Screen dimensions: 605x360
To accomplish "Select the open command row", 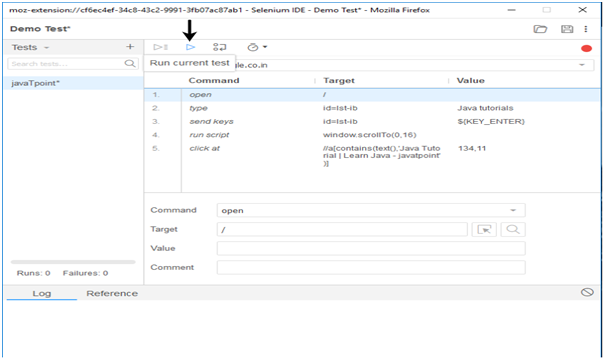I will [x=372, y=95].
